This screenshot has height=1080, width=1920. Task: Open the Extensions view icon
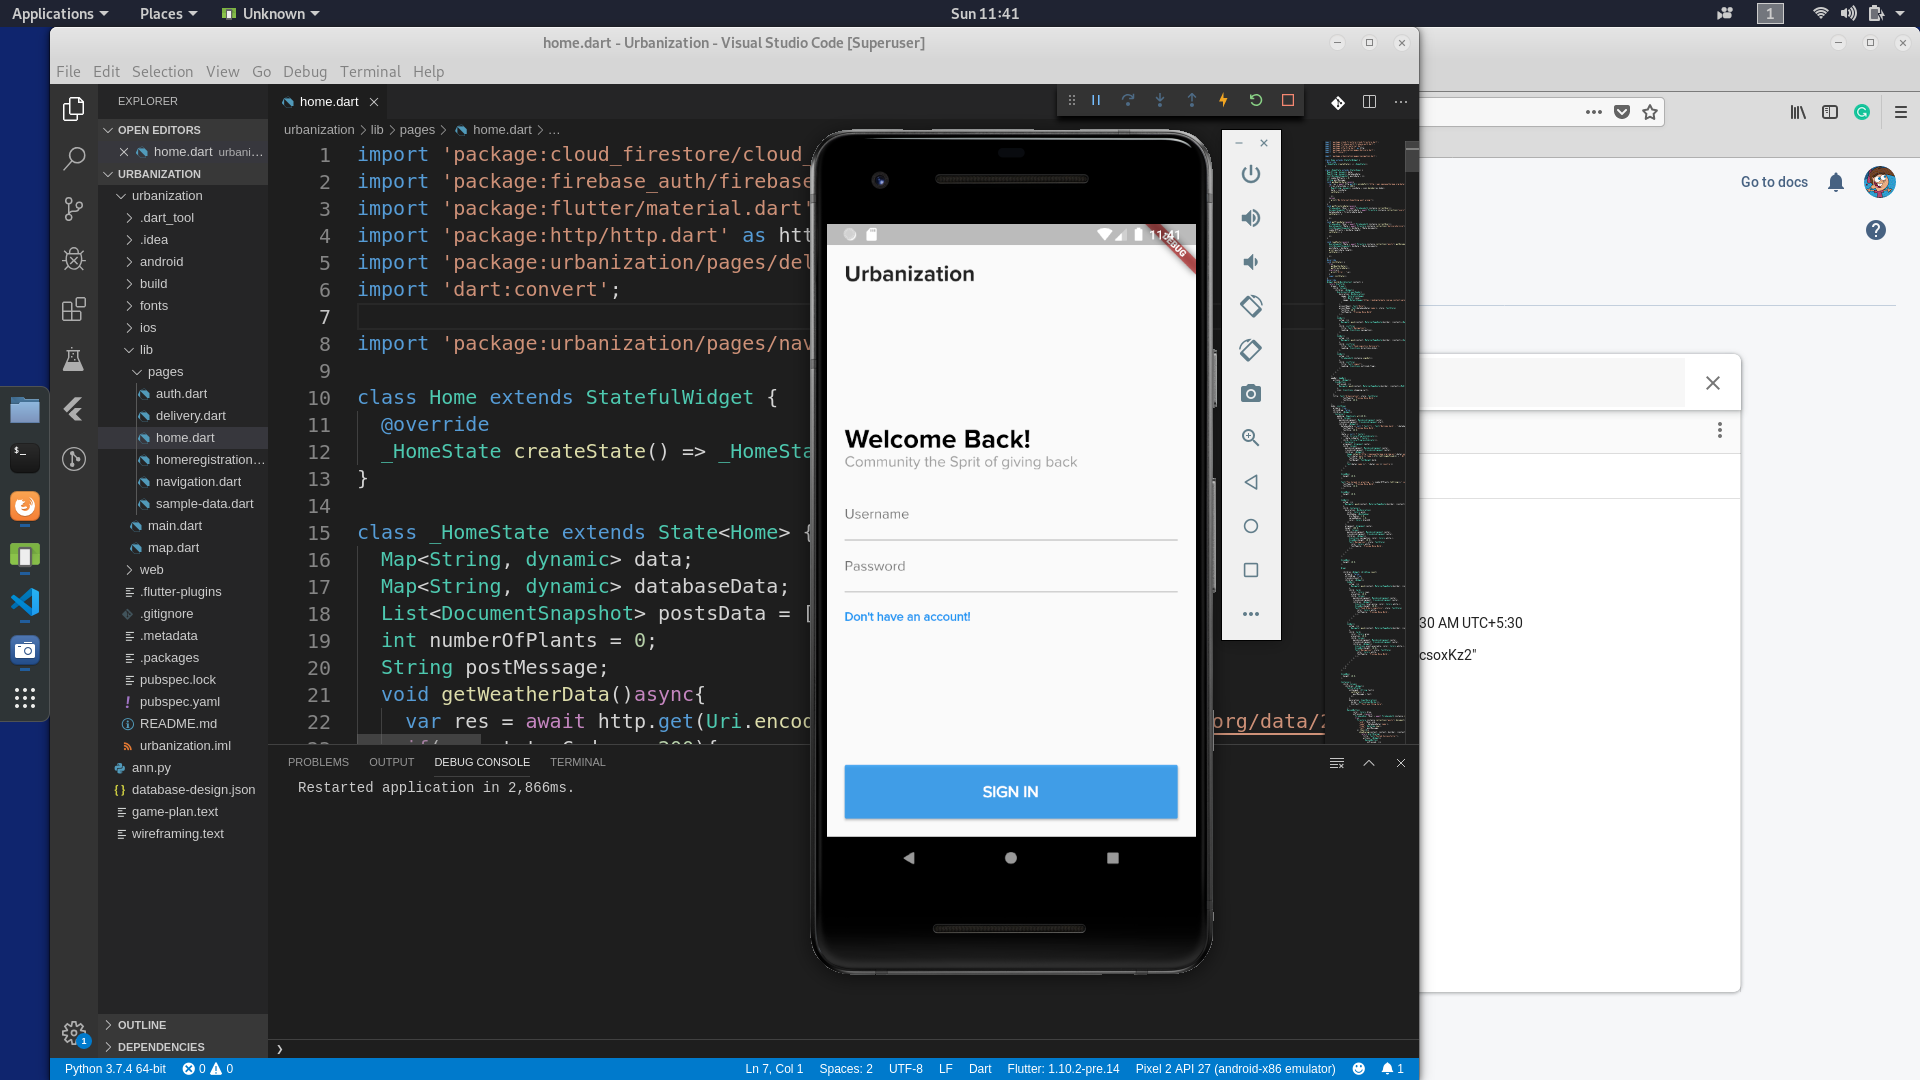tap(74, 309)
